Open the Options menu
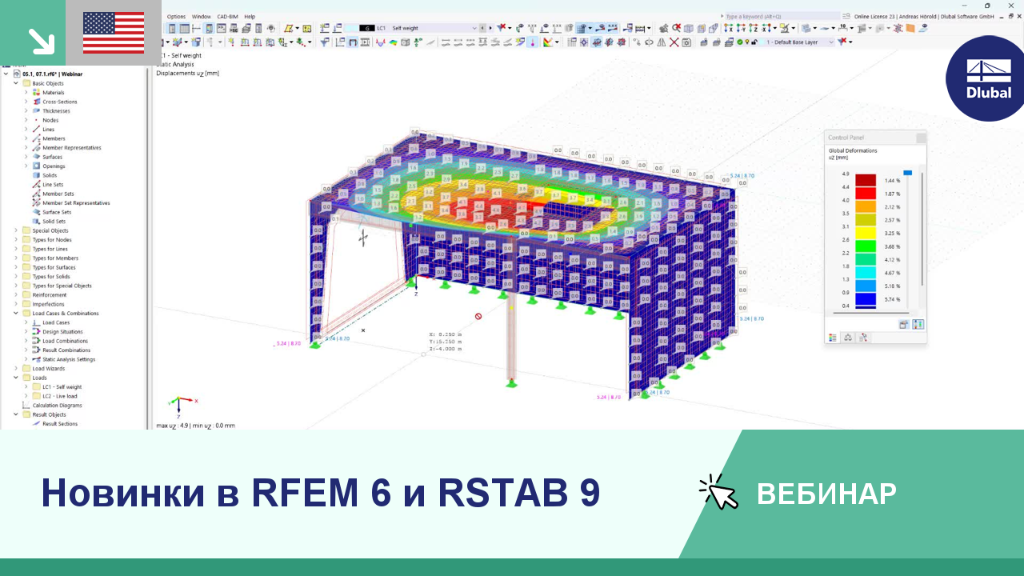 [x=176, y=16]
